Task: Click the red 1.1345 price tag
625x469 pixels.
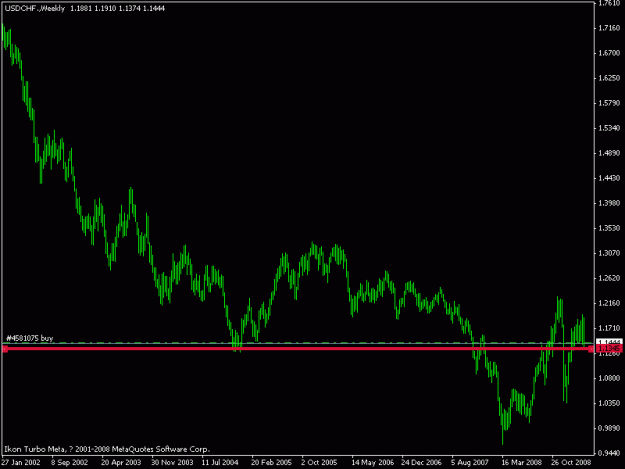Action: click(610, 349)
